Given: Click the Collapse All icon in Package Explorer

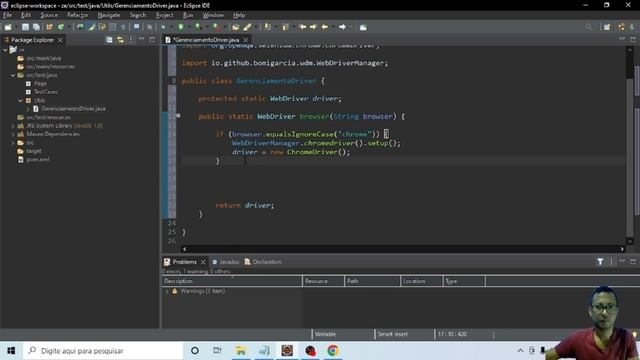Looking at the screenshot, I should 109,40.
